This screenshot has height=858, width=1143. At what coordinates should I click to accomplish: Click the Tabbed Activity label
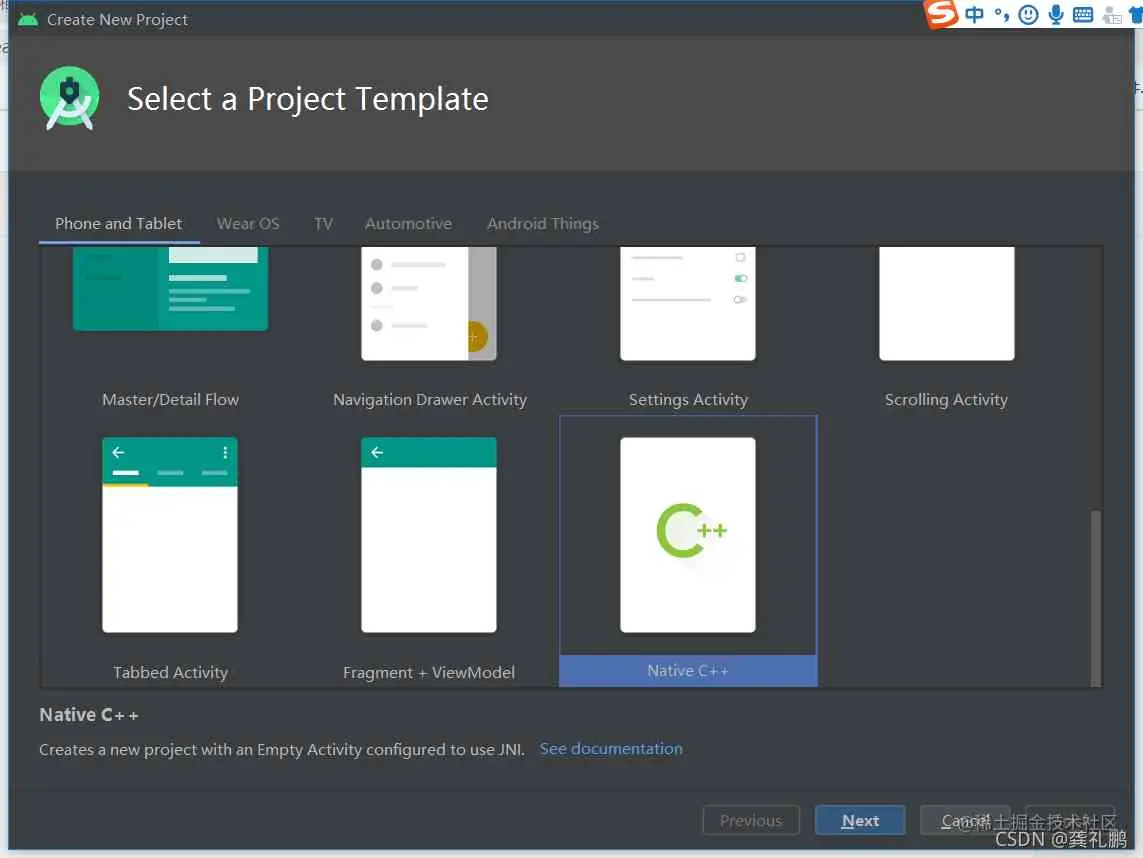(170, 672)
